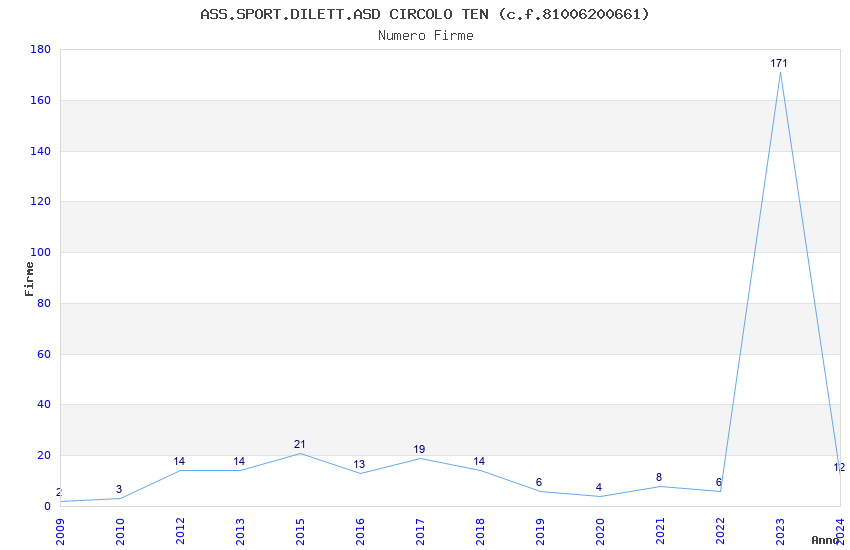Select the 100 tick on y-axis
The height and width of the screenshot is (550, 850).
[x=40, y=253]
